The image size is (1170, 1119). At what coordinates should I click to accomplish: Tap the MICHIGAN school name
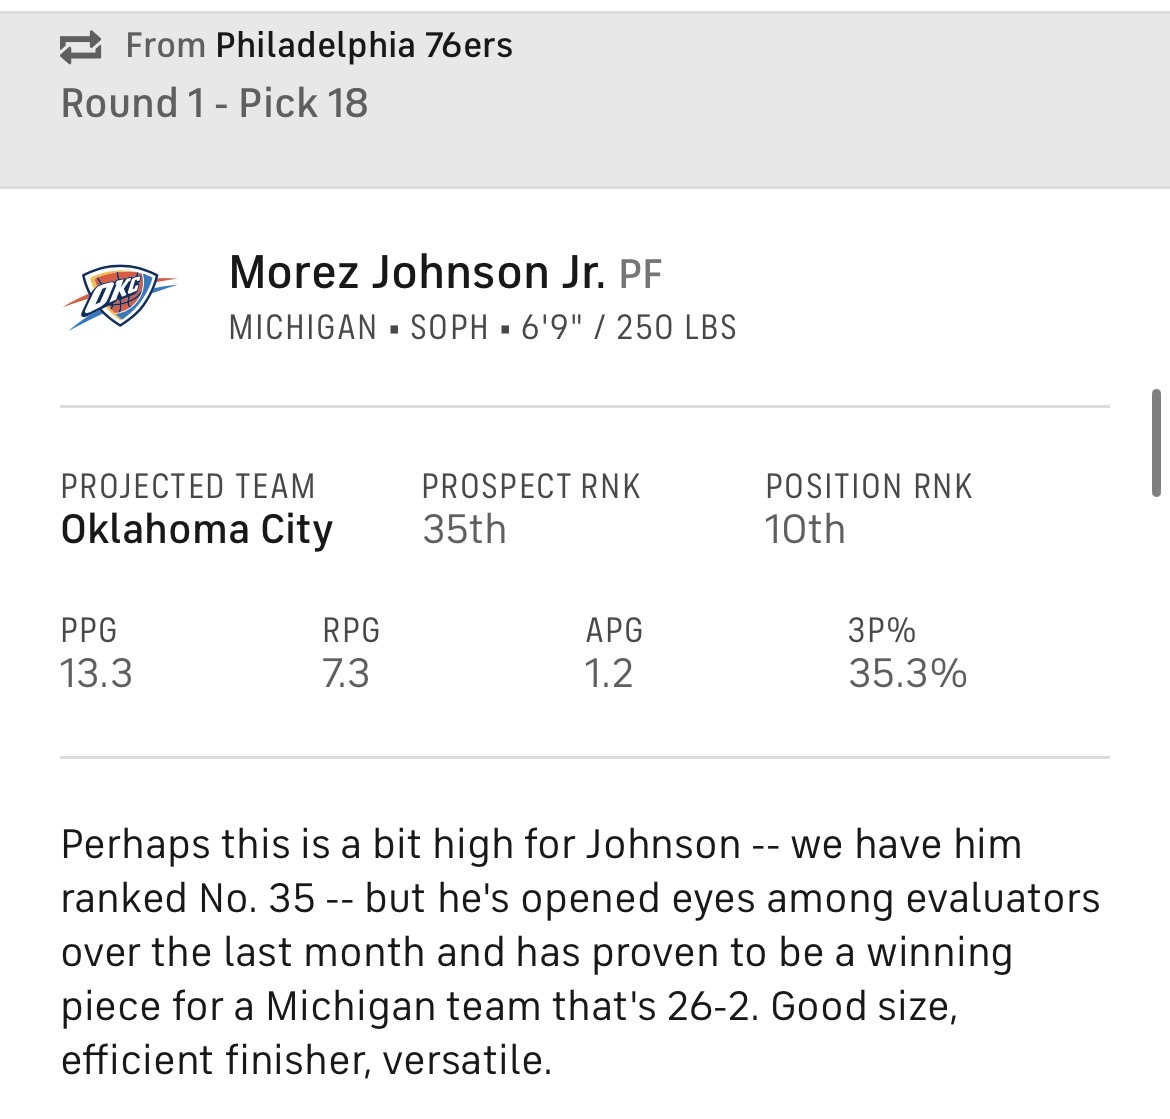pyautogui.click(x=302, y=328)
